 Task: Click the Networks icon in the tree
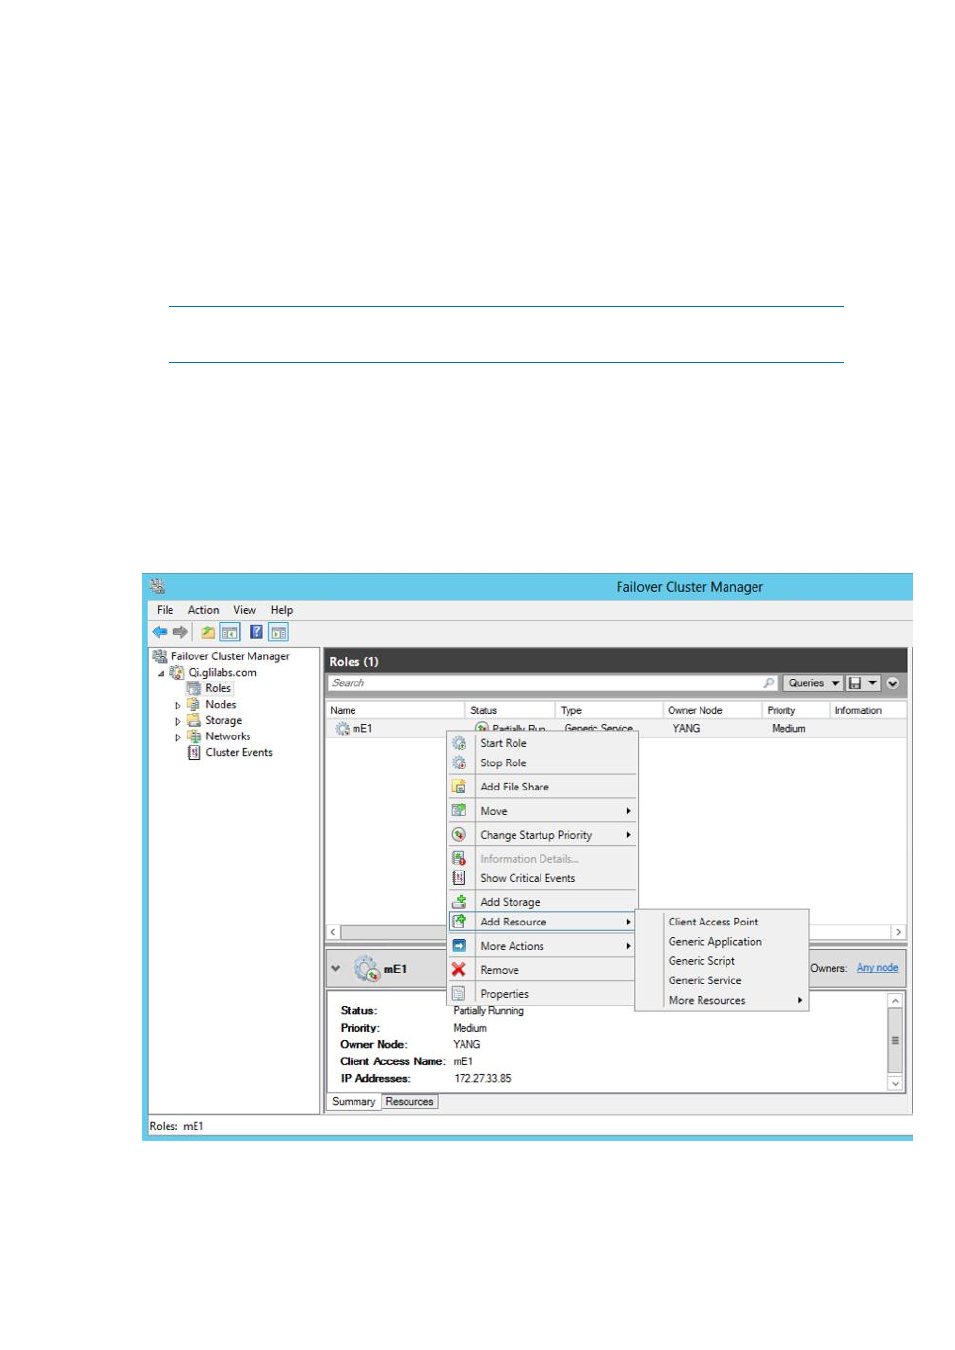click(194, 736)
